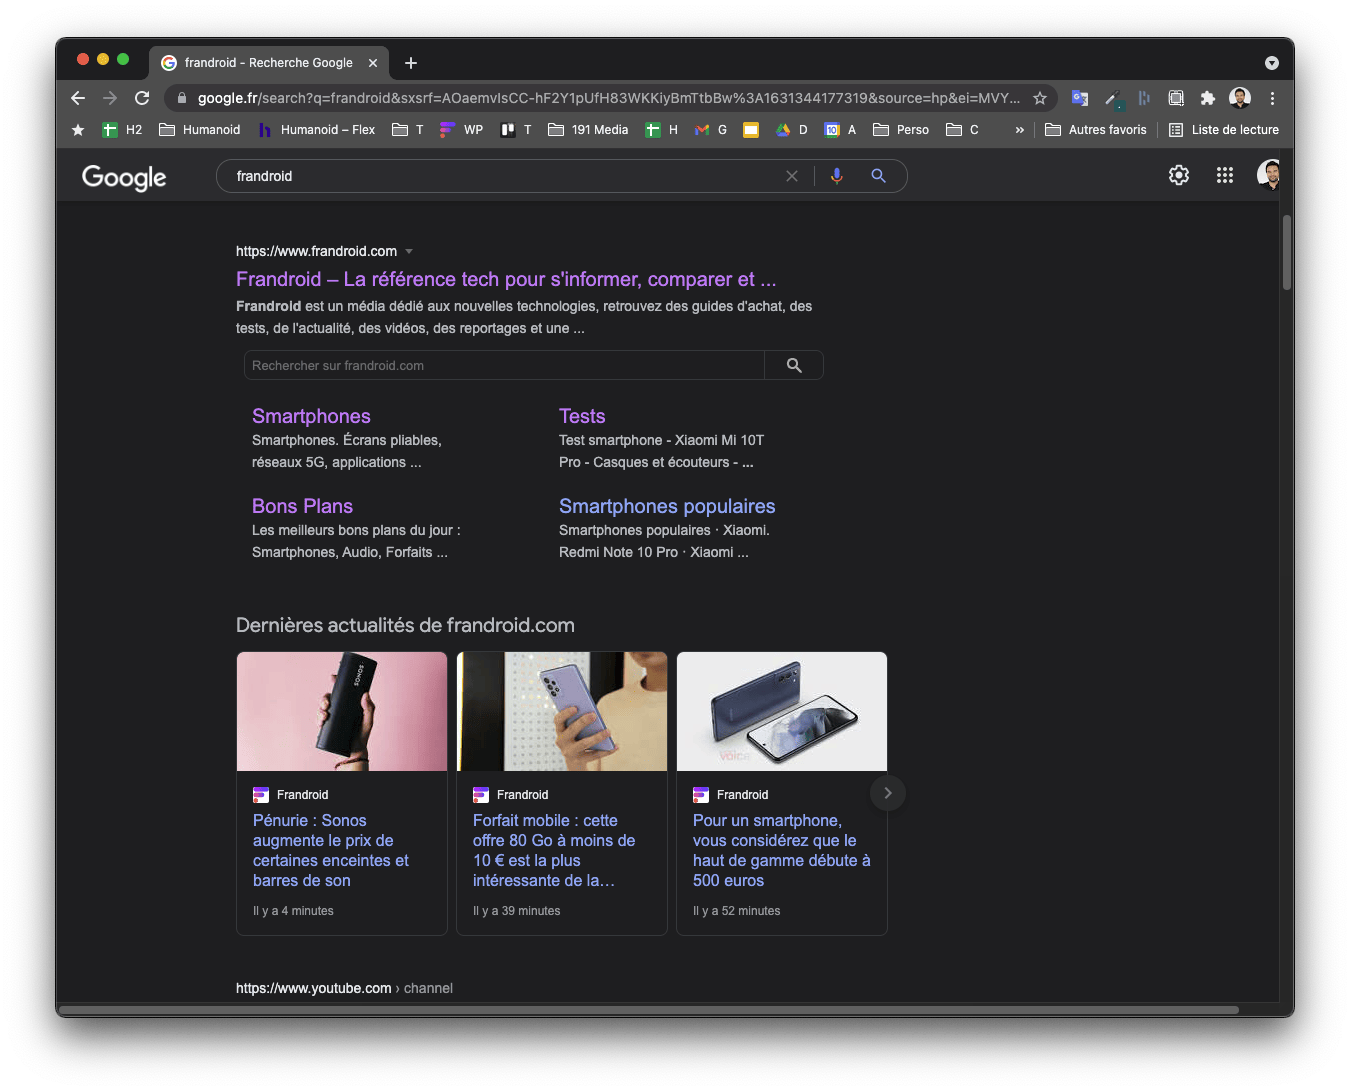Select the frandroid - Recherche Google tab

pos(268,62)
